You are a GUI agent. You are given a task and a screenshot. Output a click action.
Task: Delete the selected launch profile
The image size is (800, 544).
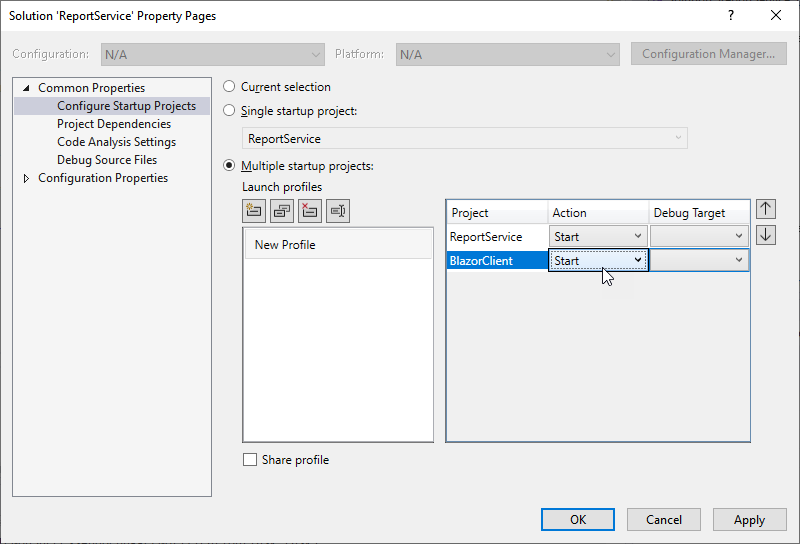tap(310, 211)
